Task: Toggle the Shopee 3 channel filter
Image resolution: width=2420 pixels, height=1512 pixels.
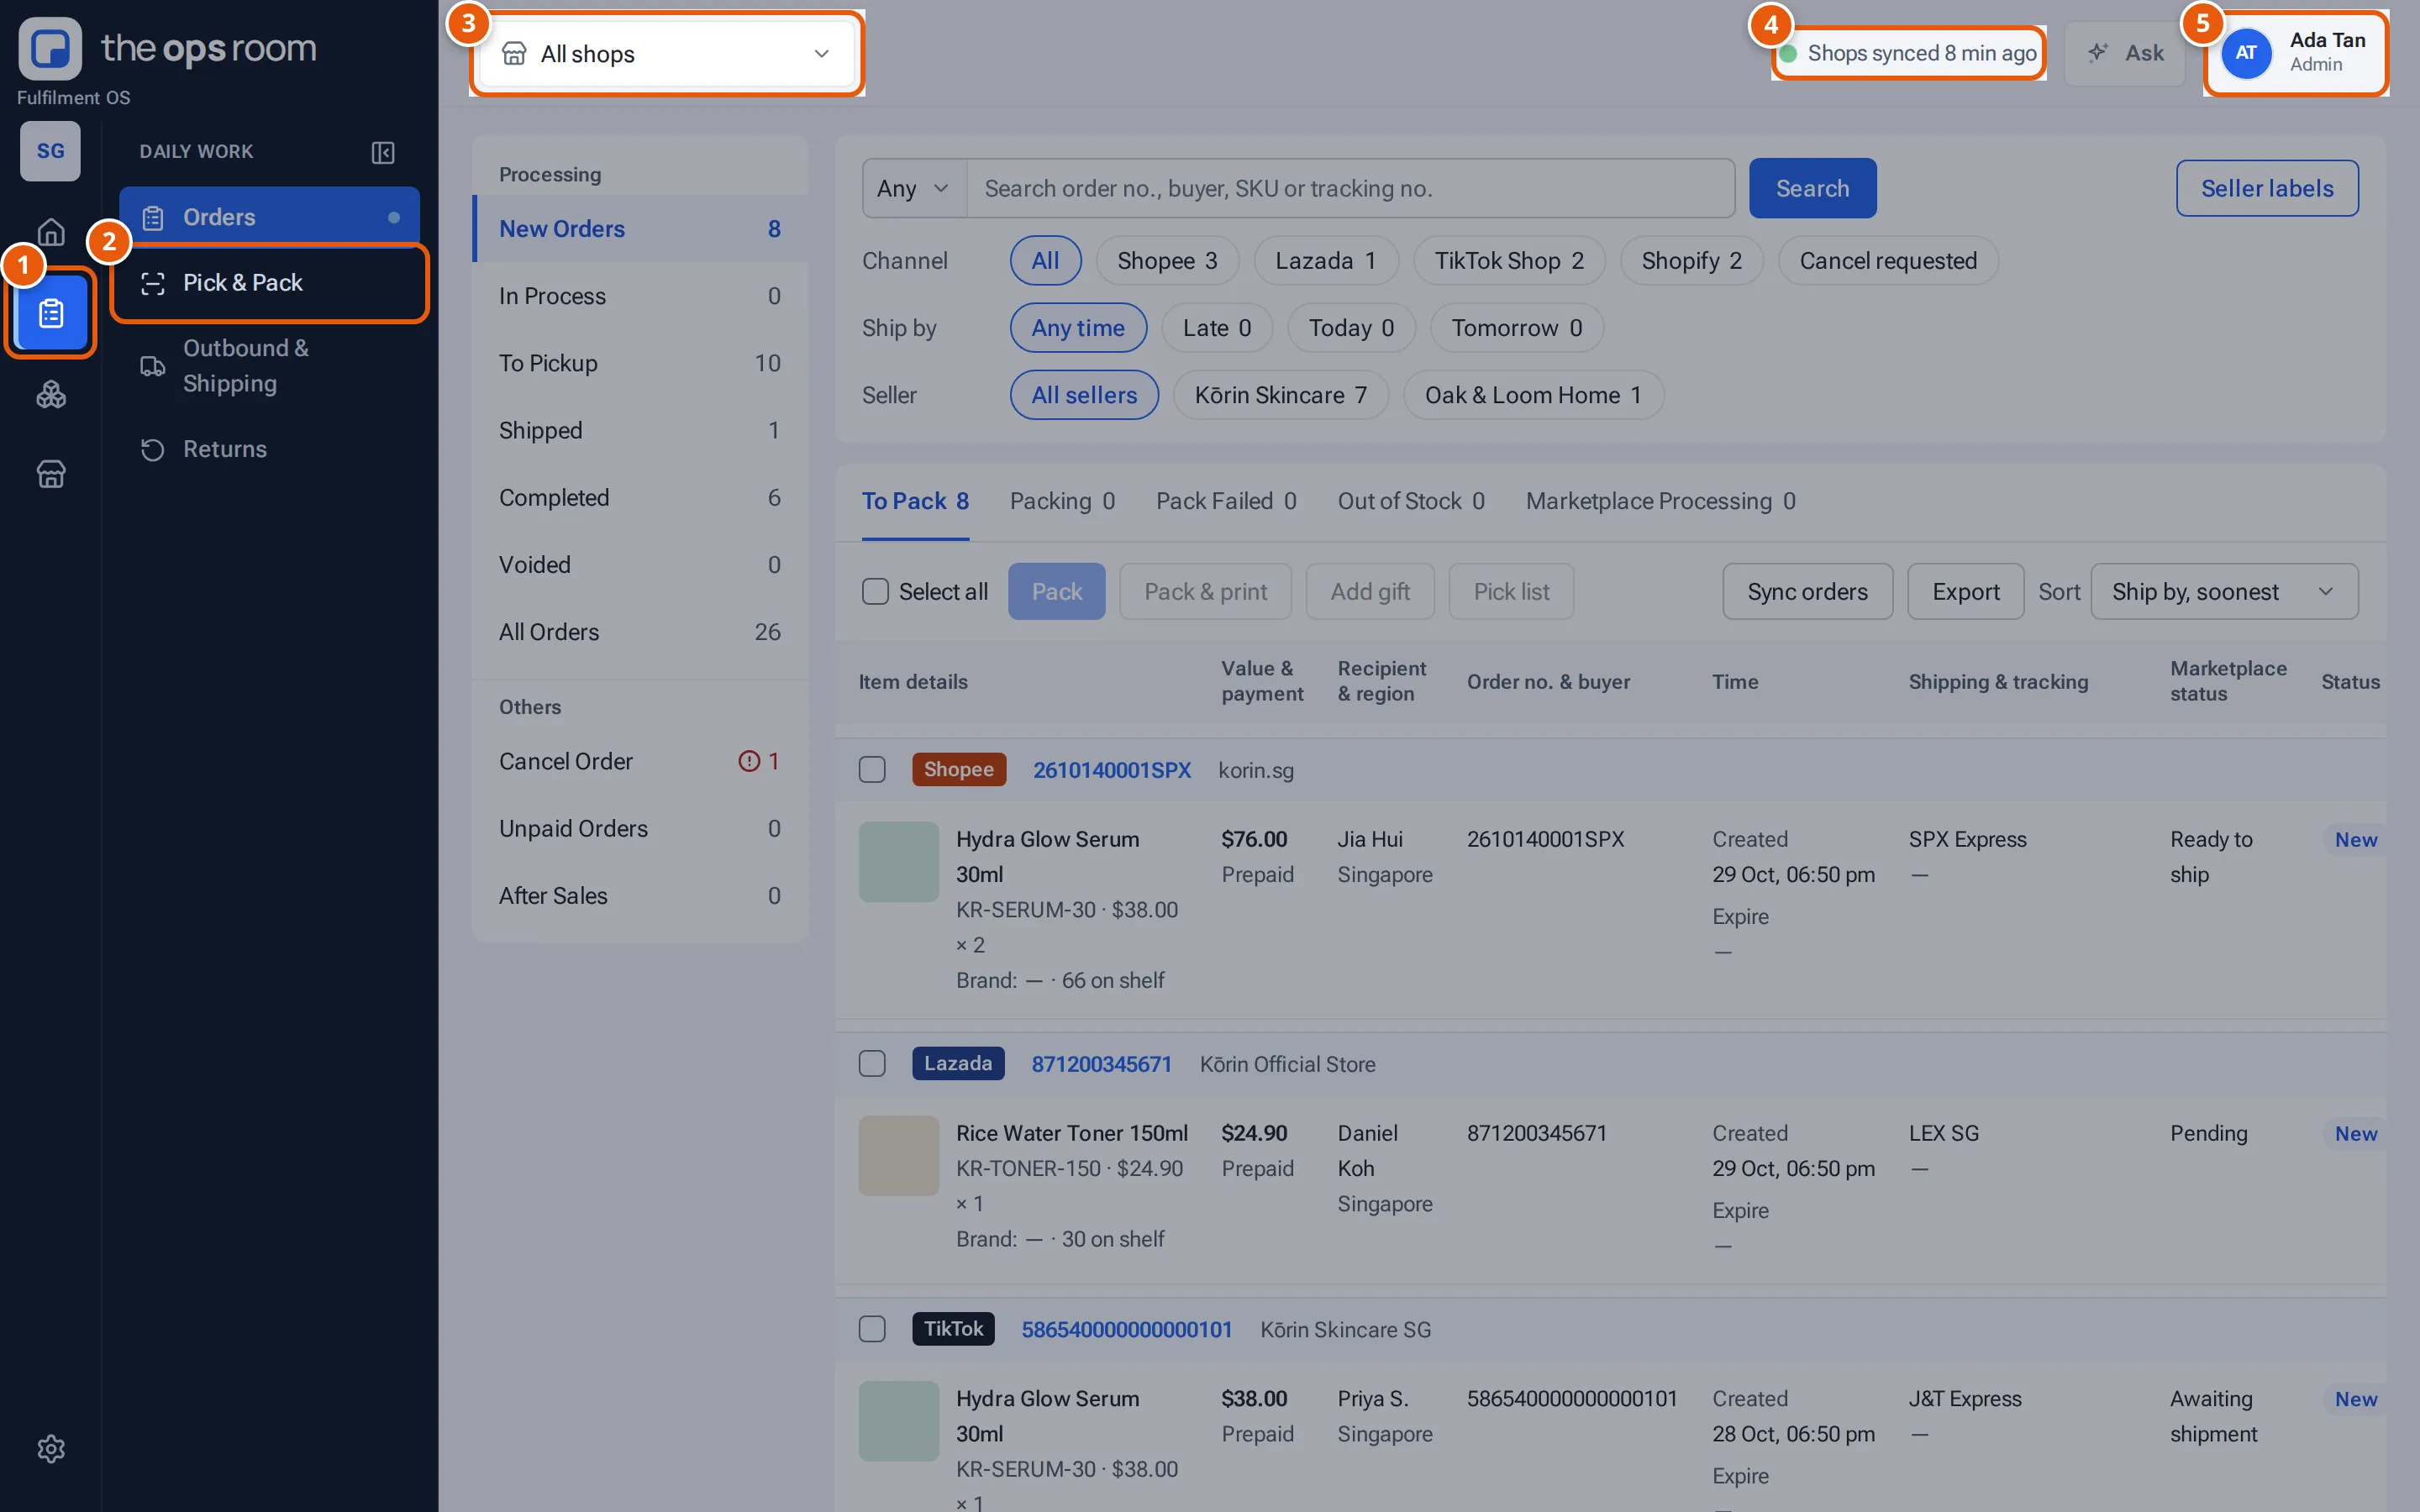Action: click(1167, 261)
